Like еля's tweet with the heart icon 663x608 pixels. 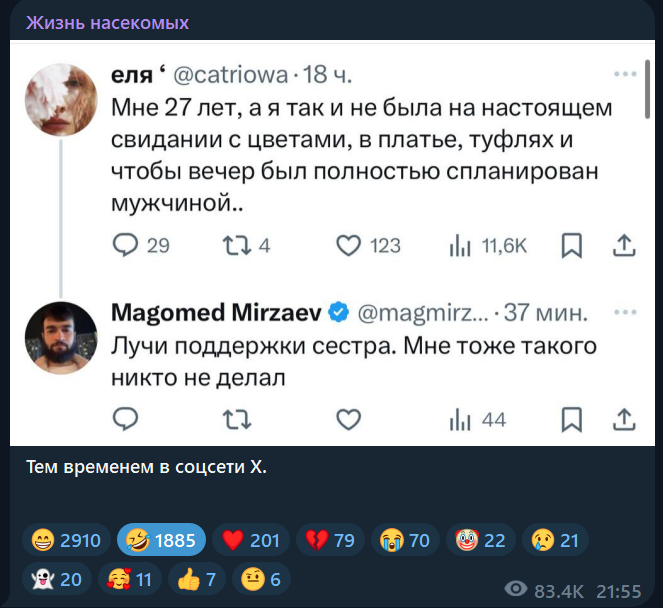pos(348,245)
